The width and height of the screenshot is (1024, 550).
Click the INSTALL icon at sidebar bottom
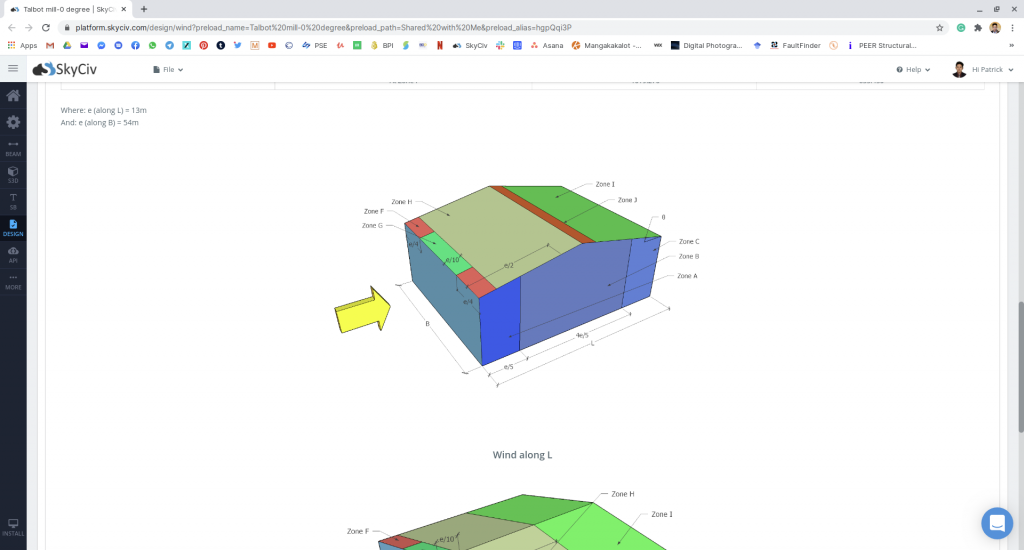[x=13, y=527]
